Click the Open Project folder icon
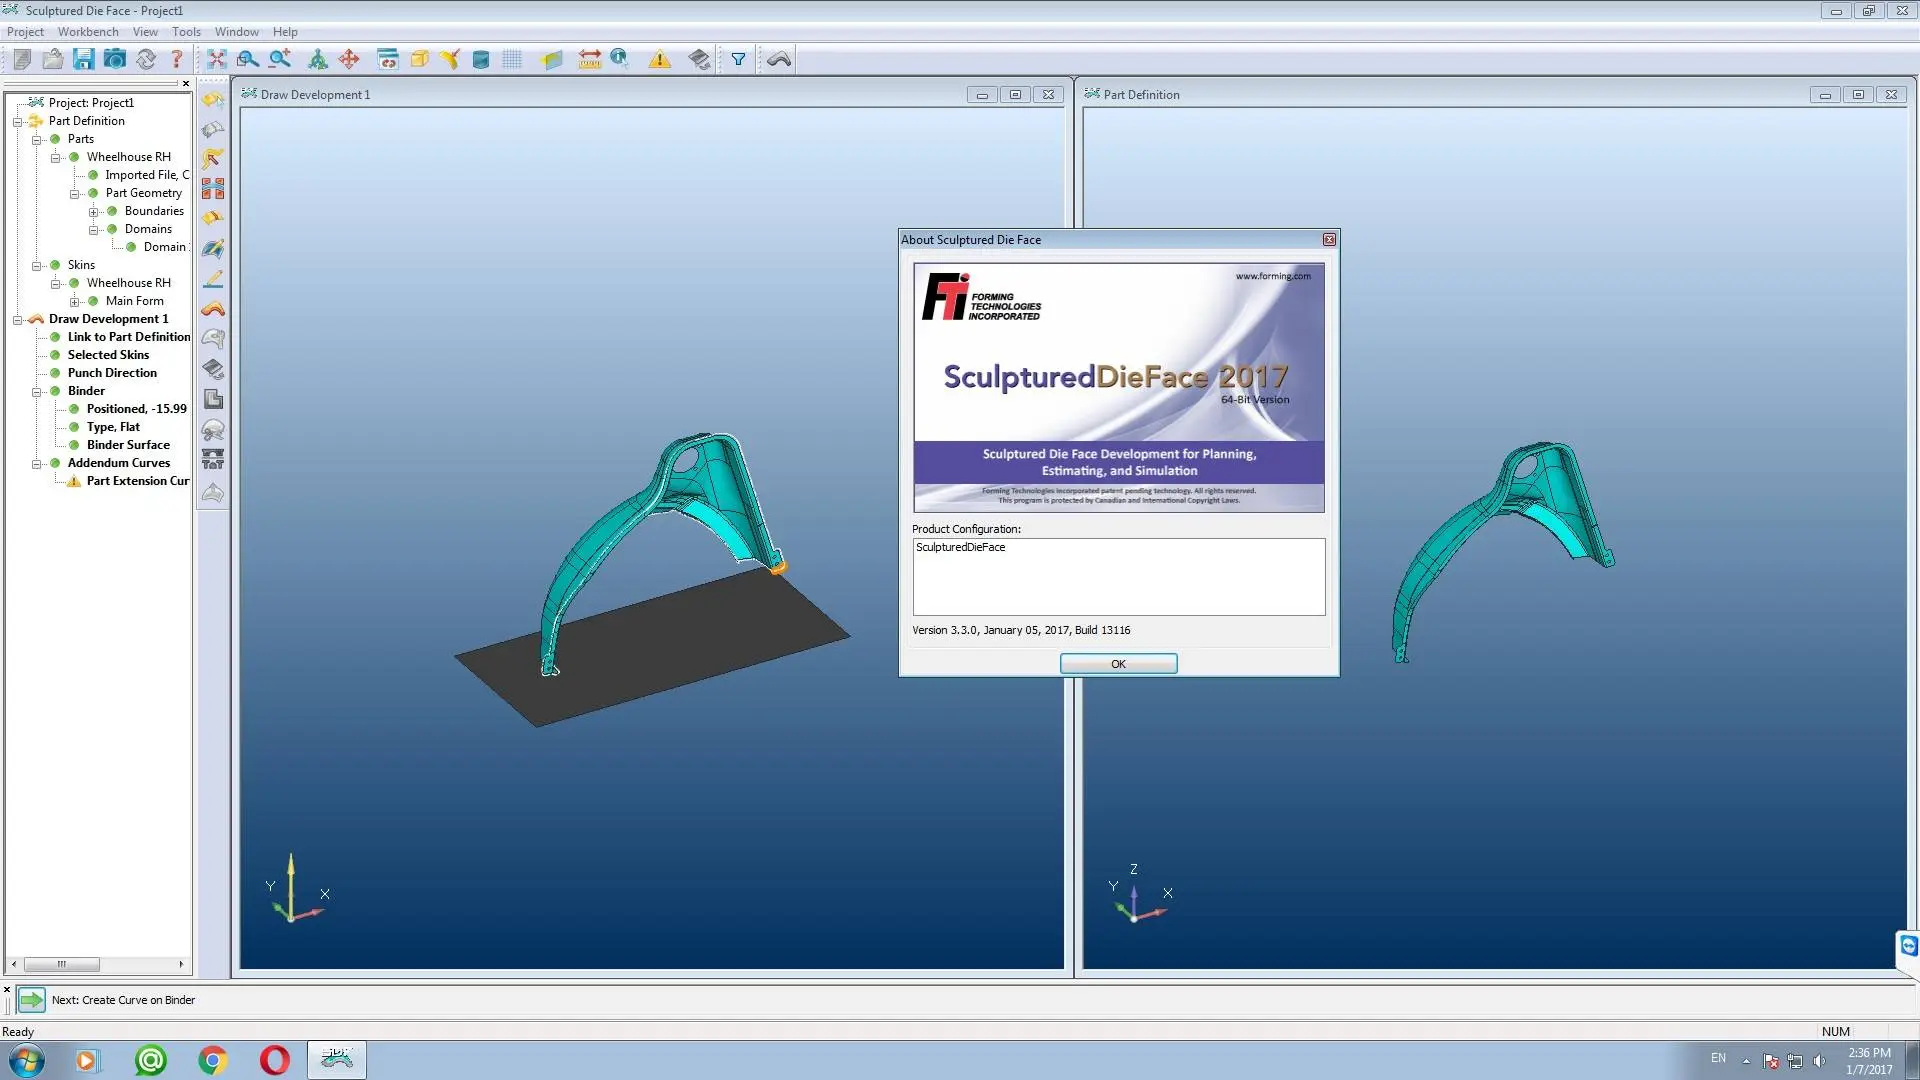This screenshot has height=1080, width=1920. pyautogui.click(x=53, y=60)
